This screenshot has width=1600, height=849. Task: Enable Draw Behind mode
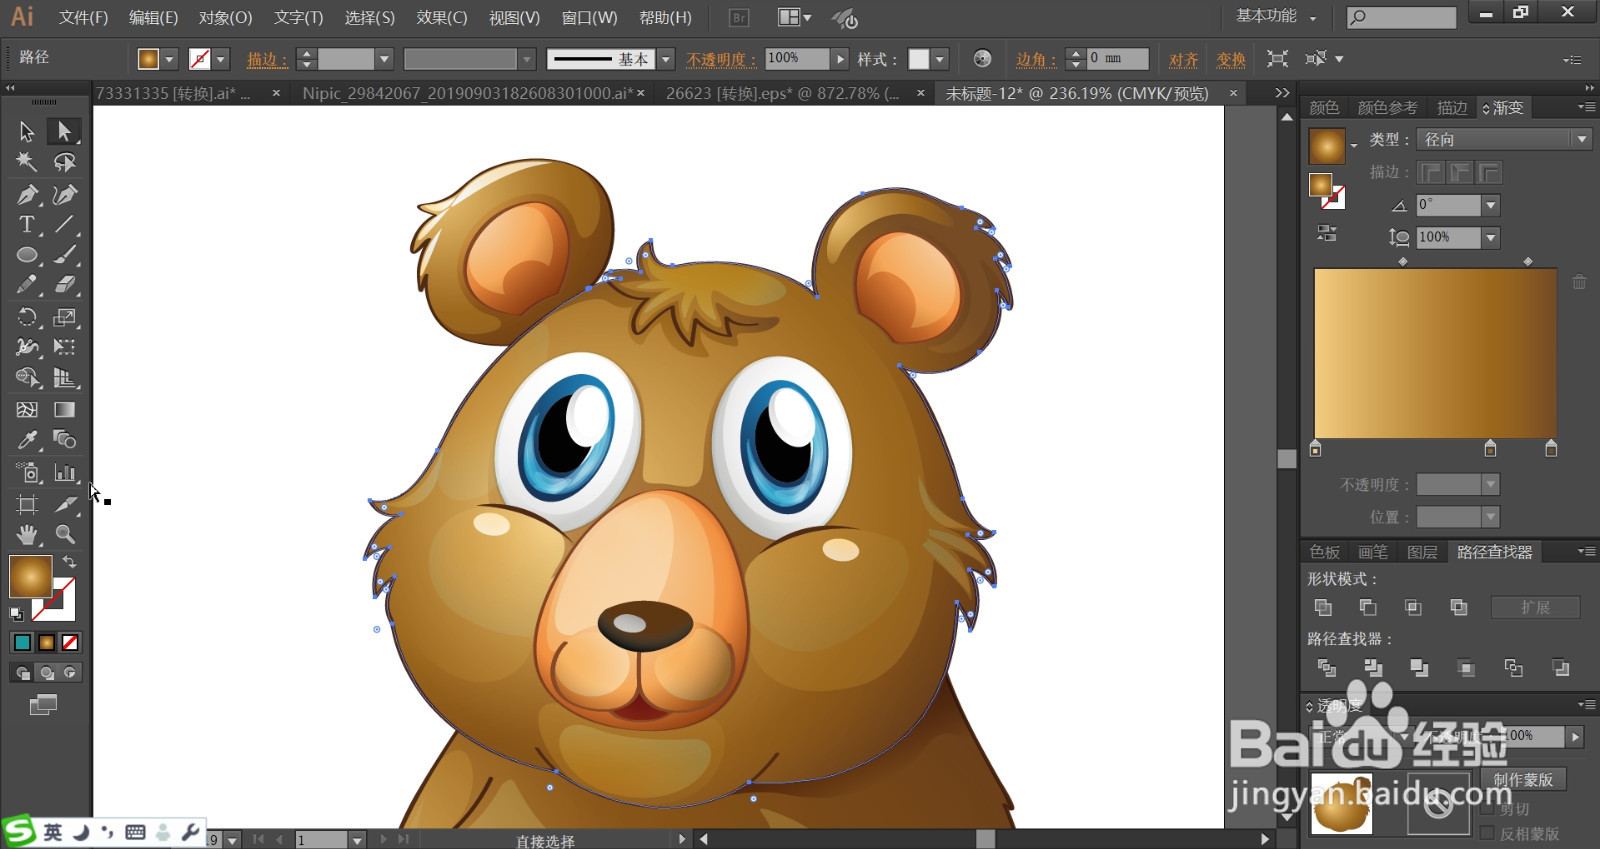click(46, 673)
